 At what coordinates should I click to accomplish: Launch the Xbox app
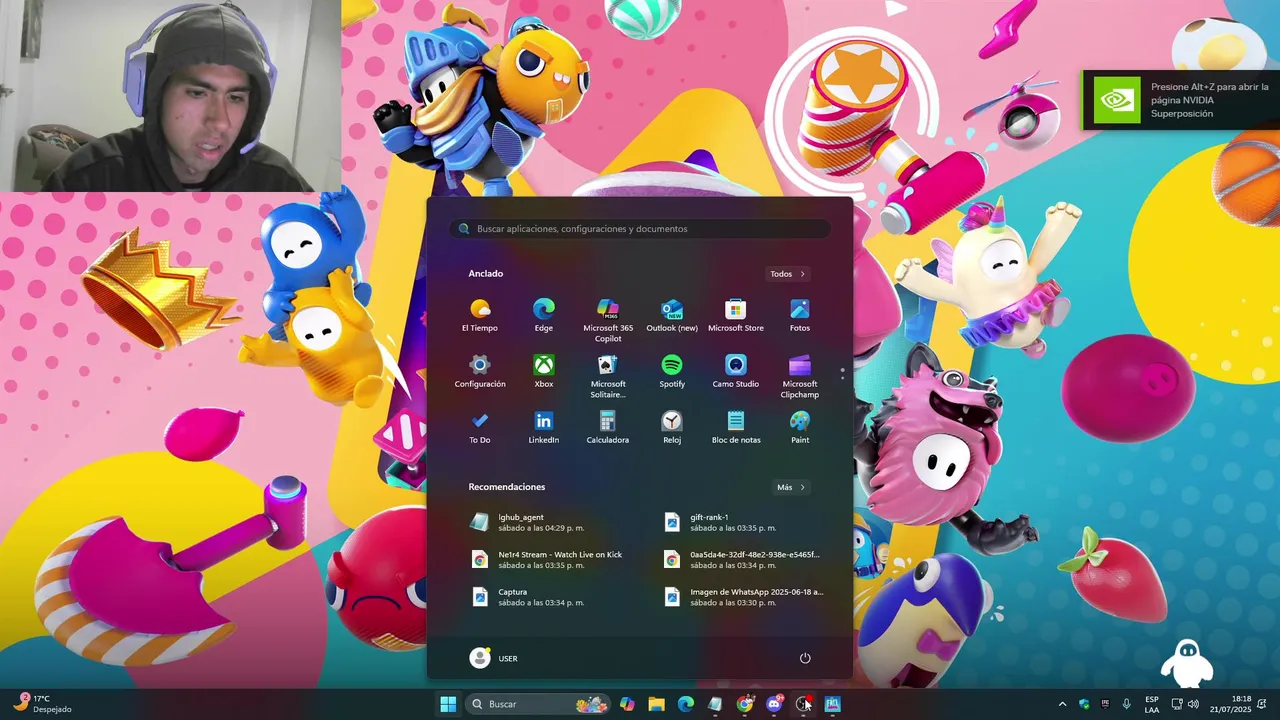543,372
